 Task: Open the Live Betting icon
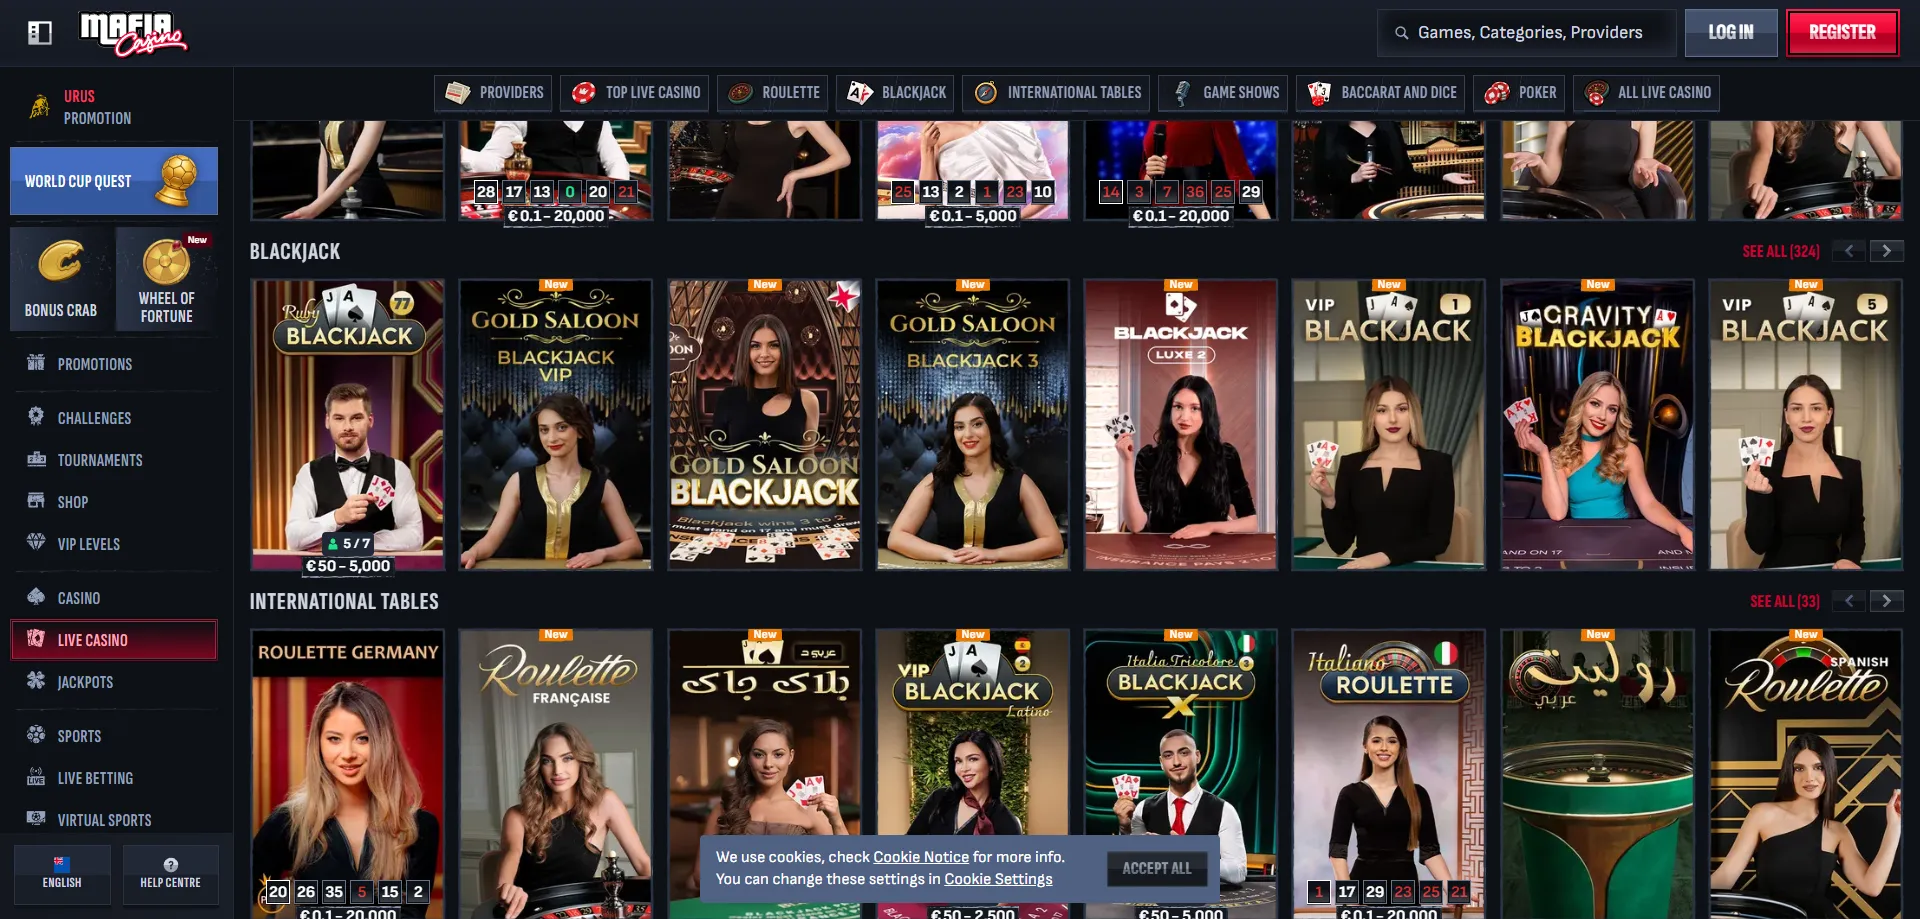[36, 777]
